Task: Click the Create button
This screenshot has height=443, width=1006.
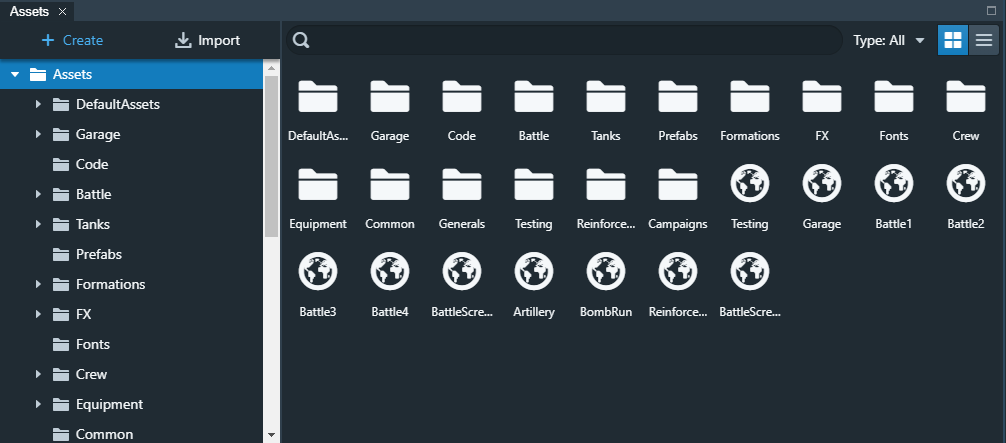Action: (x=72, y=40)
